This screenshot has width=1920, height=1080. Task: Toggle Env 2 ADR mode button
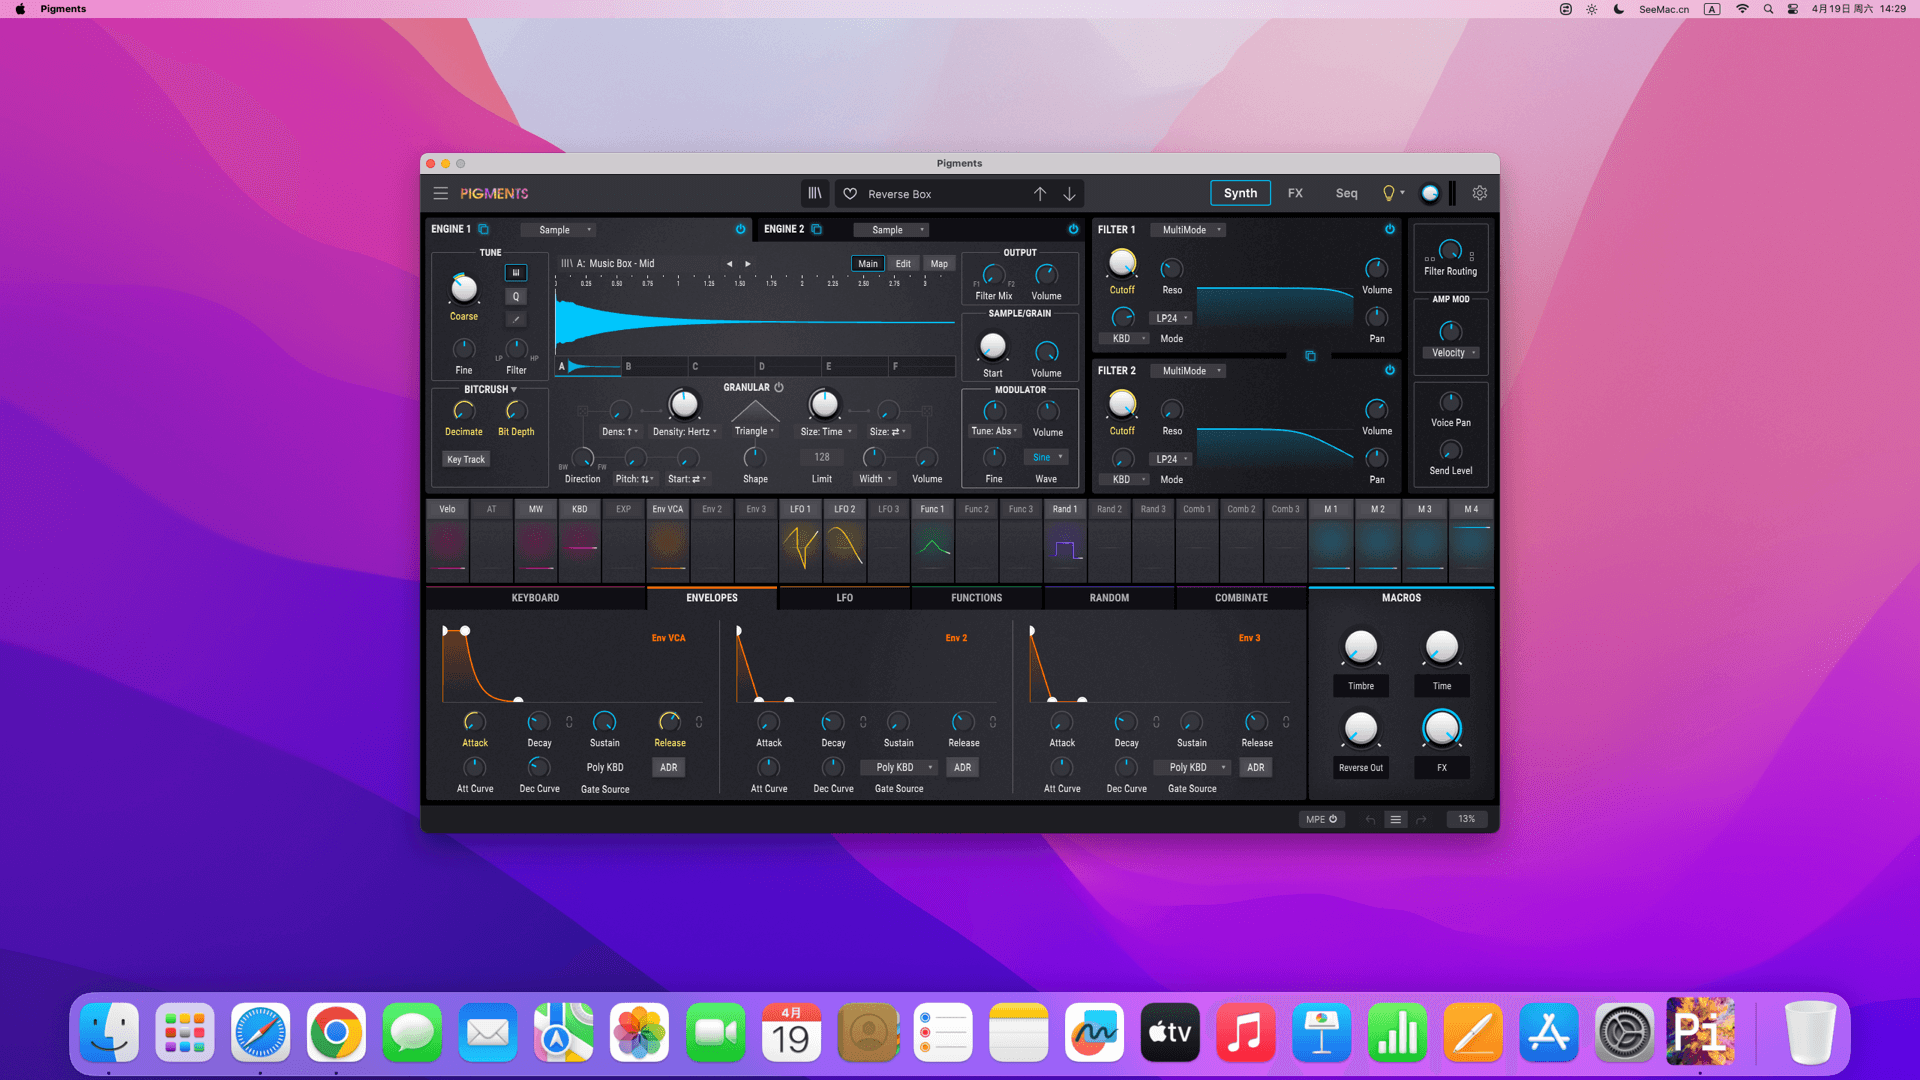[963, 768]
